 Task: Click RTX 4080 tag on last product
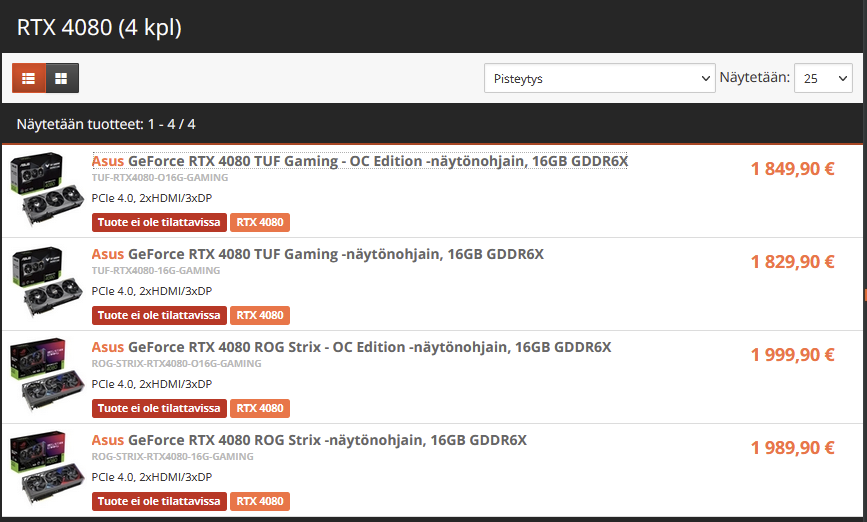[260, 501]
